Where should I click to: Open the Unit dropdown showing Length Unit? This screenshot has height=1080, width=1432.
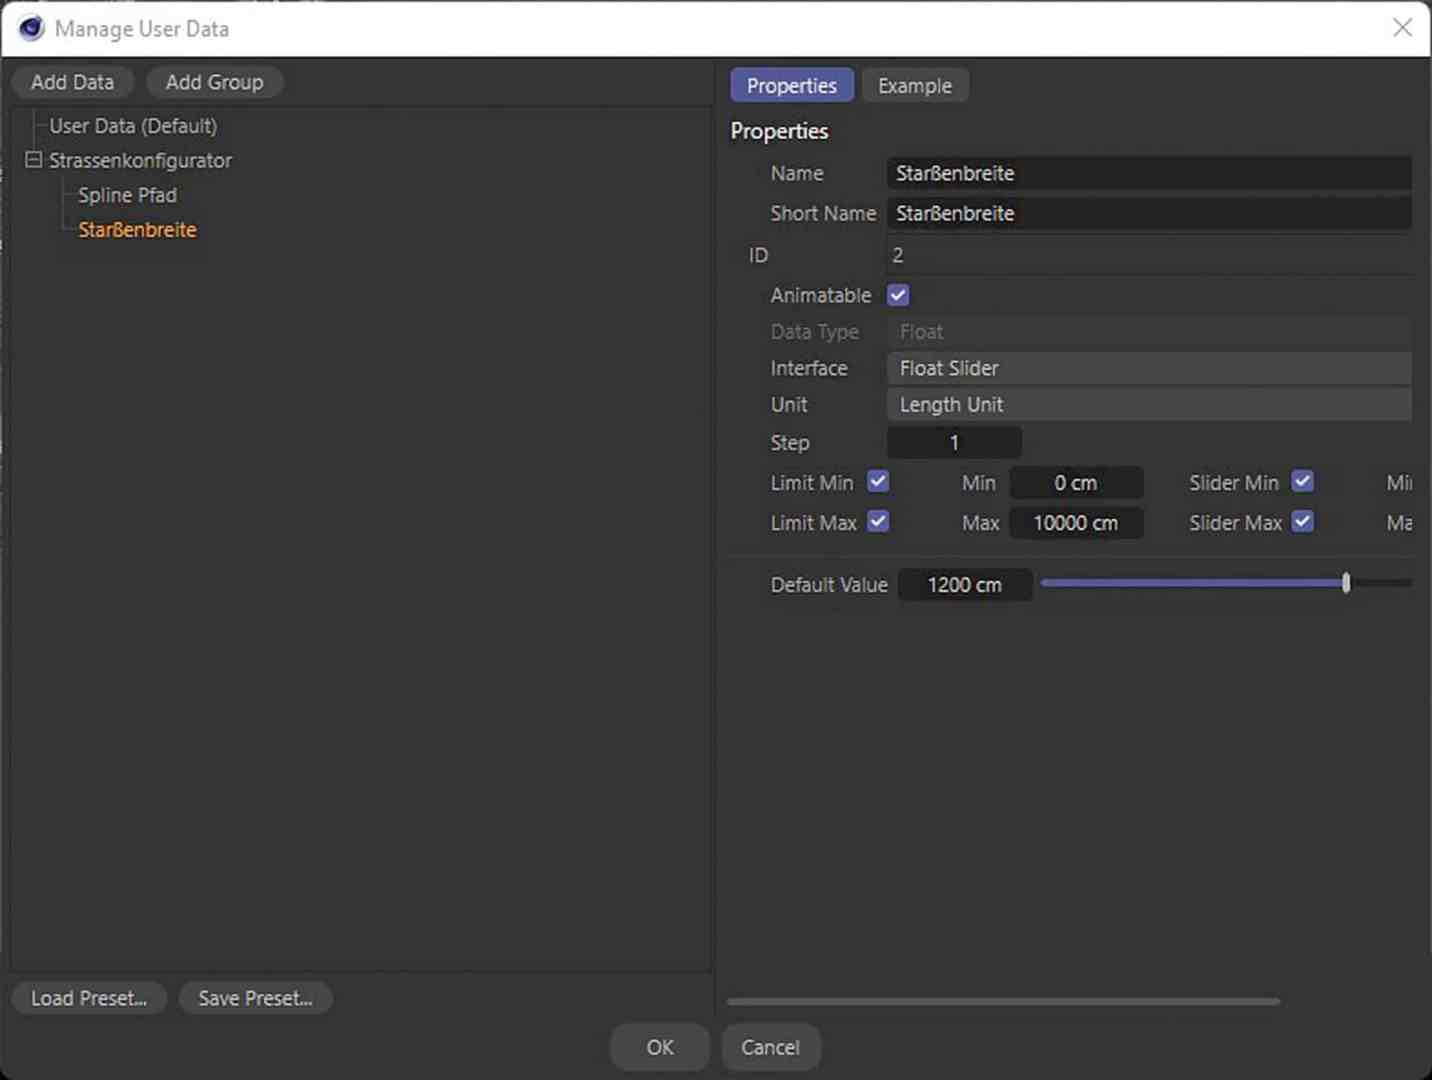pyautogui.click(x=1148, y=404)
